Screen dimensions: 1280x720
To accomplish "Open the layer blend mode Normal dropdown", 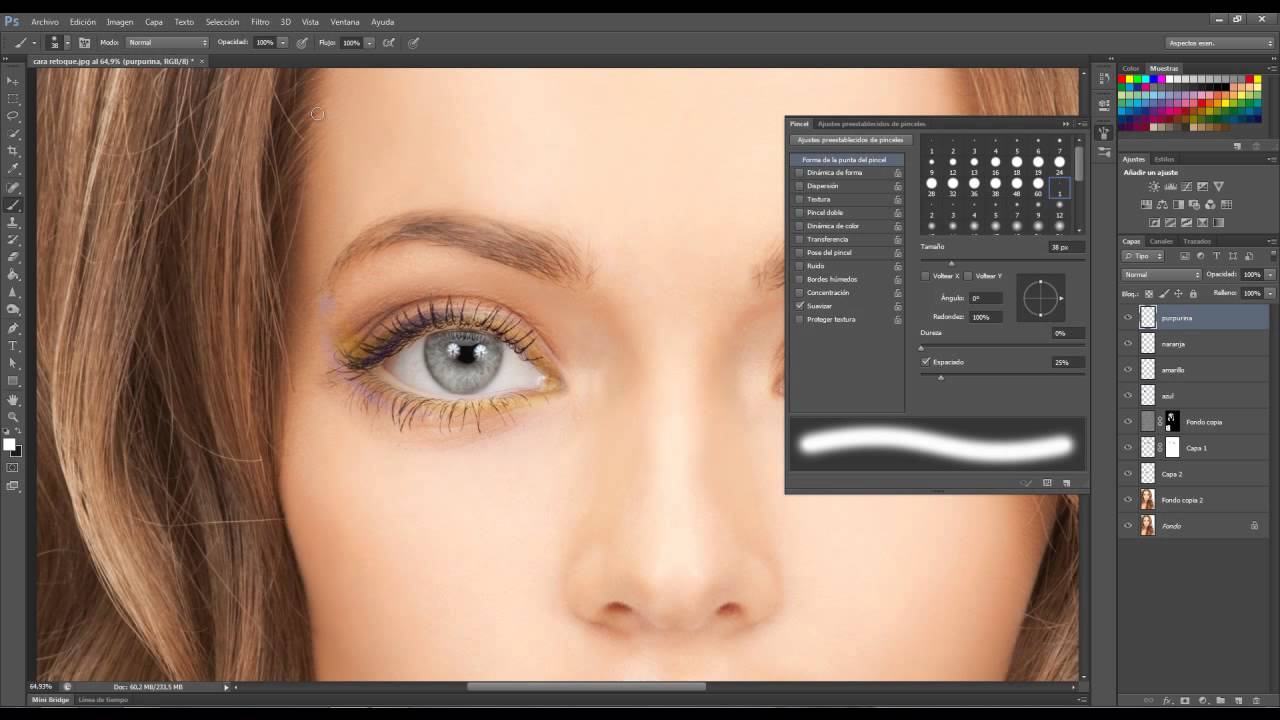I will (x=1161, y=274).
